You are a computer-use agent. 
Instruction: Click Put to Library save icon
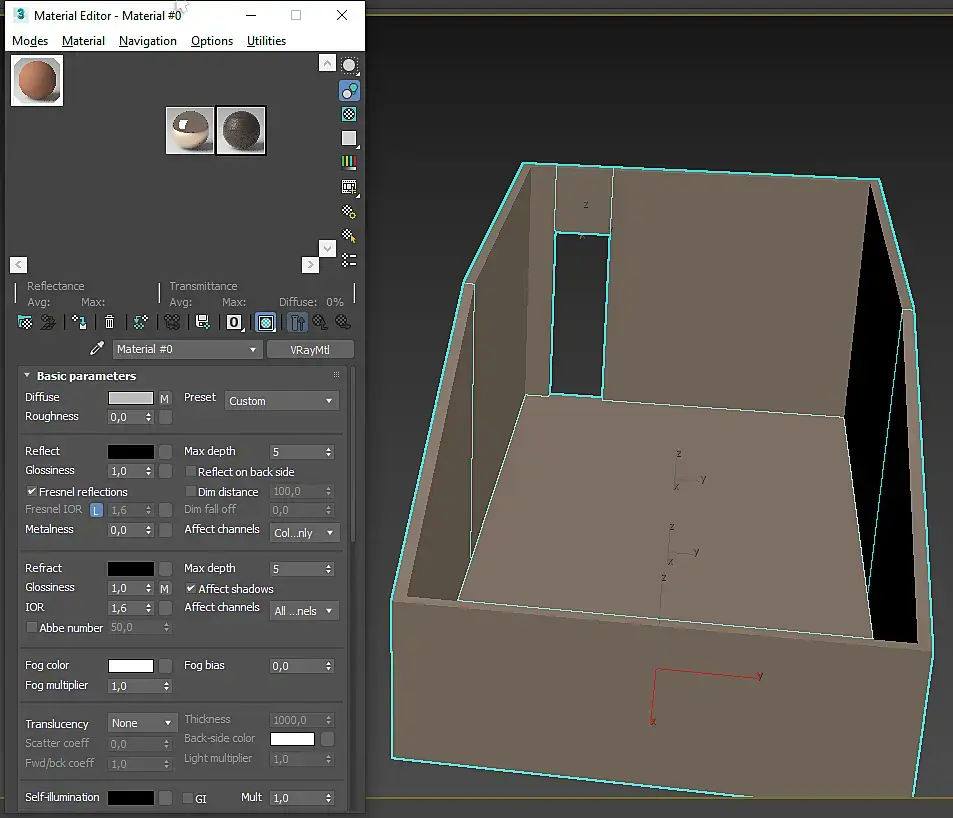(203, 322)
